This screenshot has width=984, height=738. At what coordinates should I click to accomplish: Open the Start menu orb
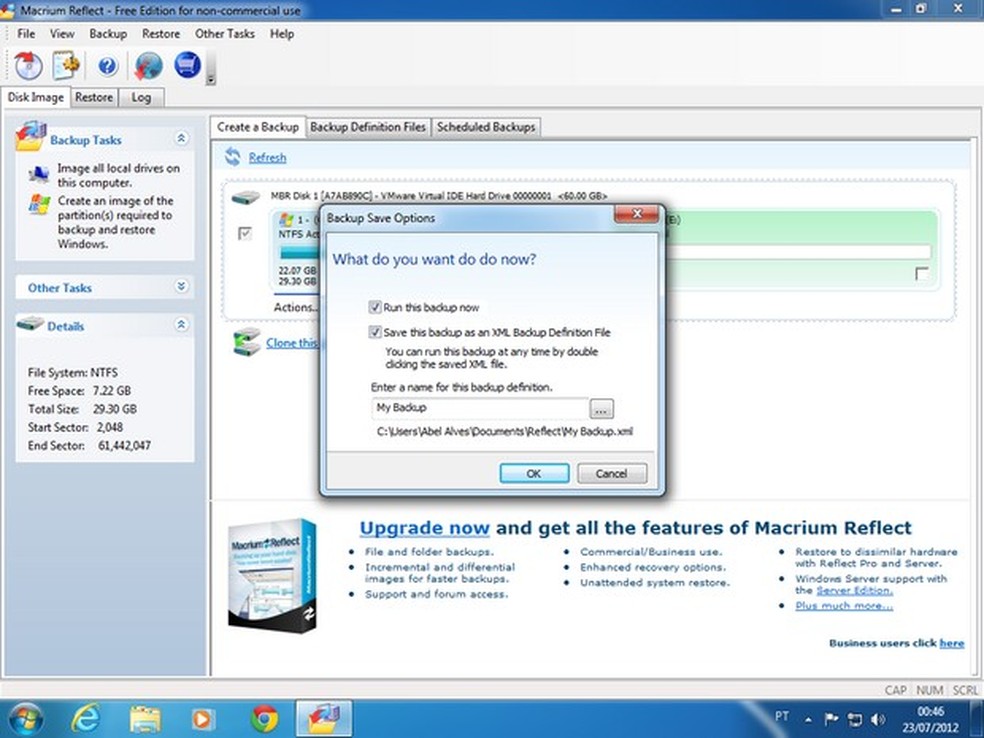25,719
